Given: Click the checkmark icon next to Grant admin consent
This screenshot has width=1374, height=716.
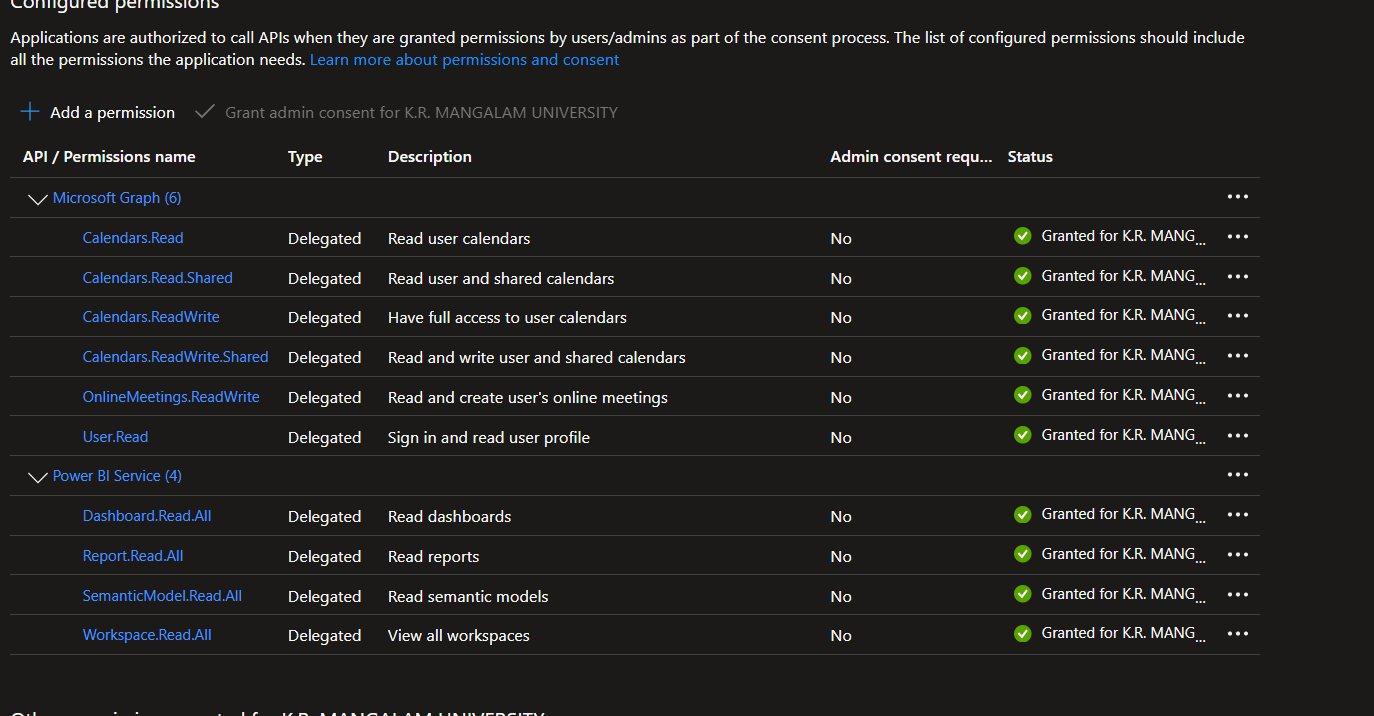Looking at the screenshot, I should click(x=205, y=111).
